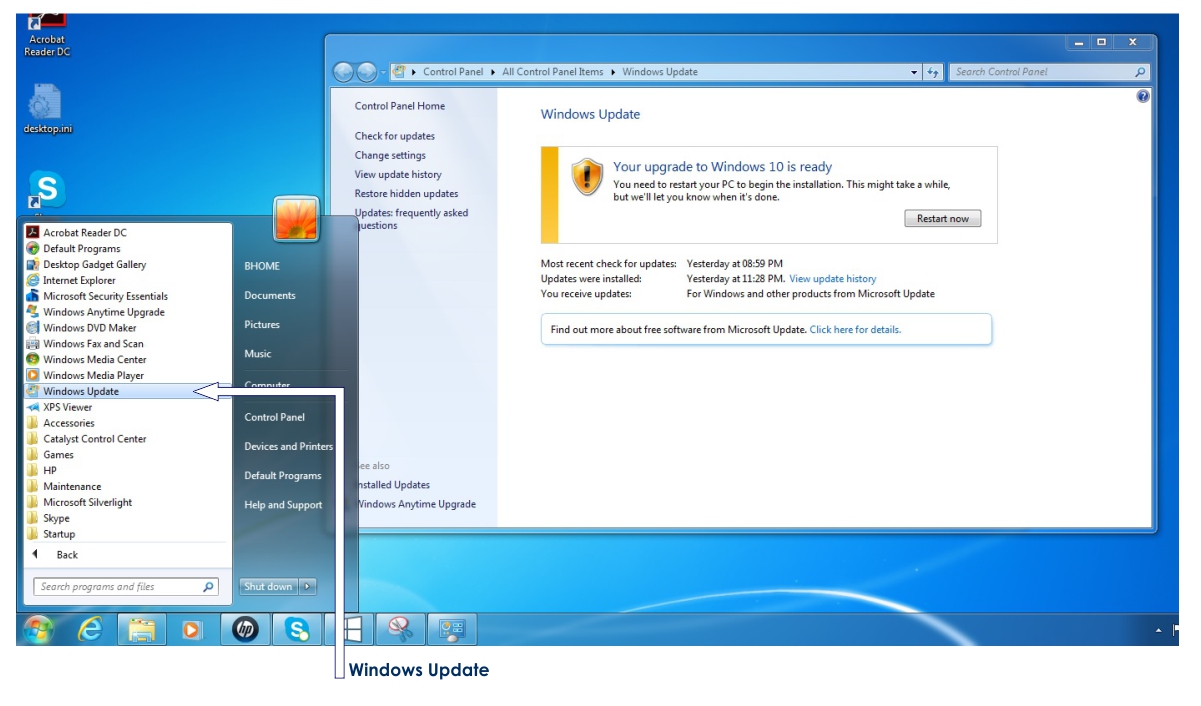
Task: Open the BHOME user folder
Action: (x=262, y=266)
